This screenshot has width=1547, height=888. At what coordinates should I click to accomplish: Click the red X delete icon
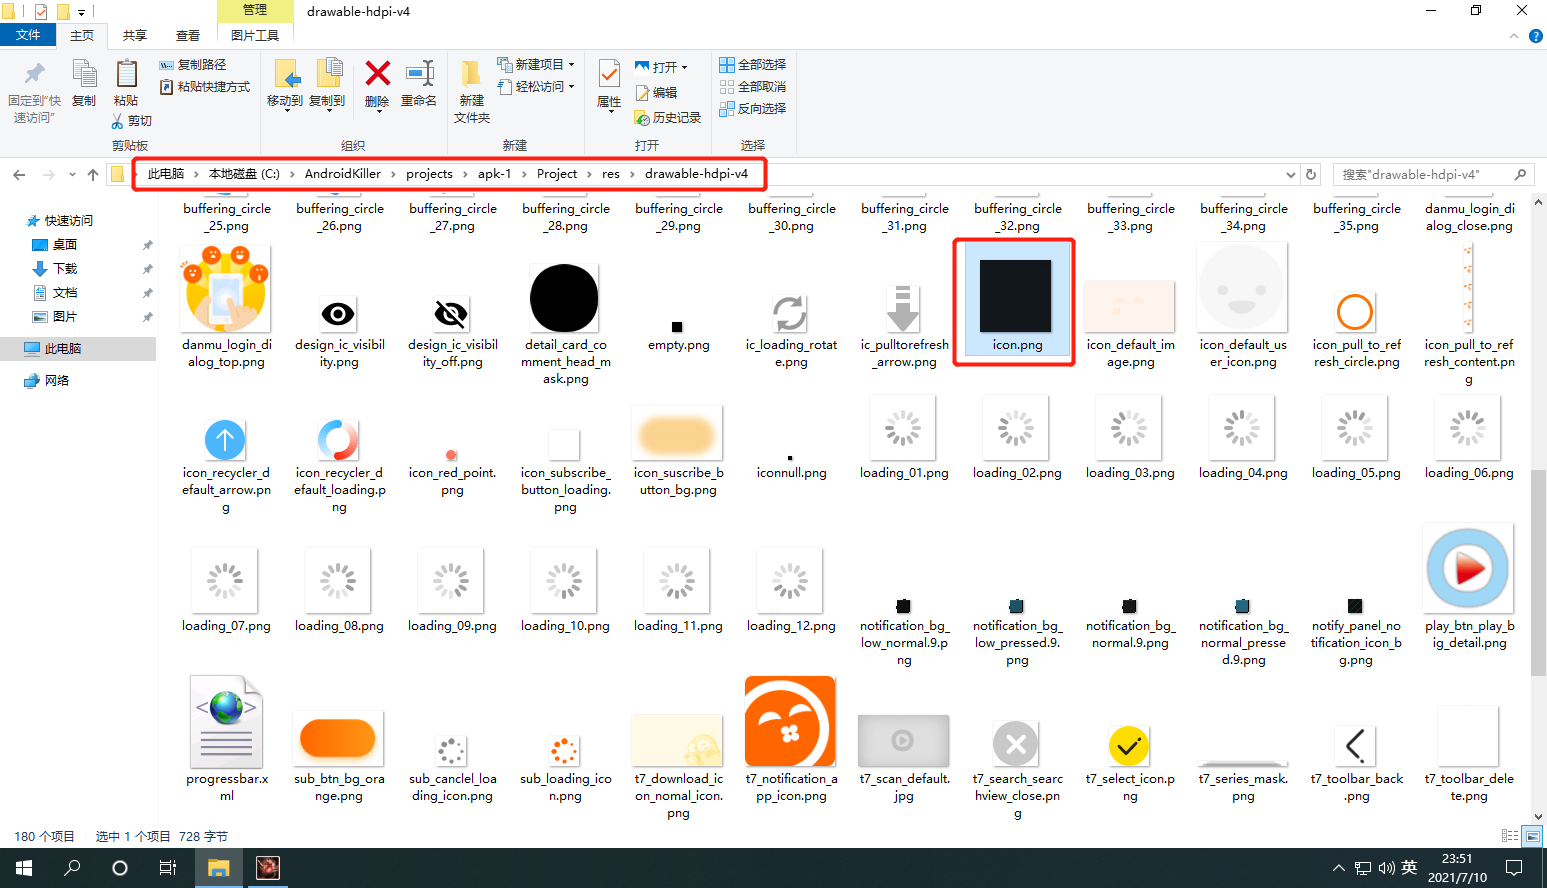[x=377, y=74]
